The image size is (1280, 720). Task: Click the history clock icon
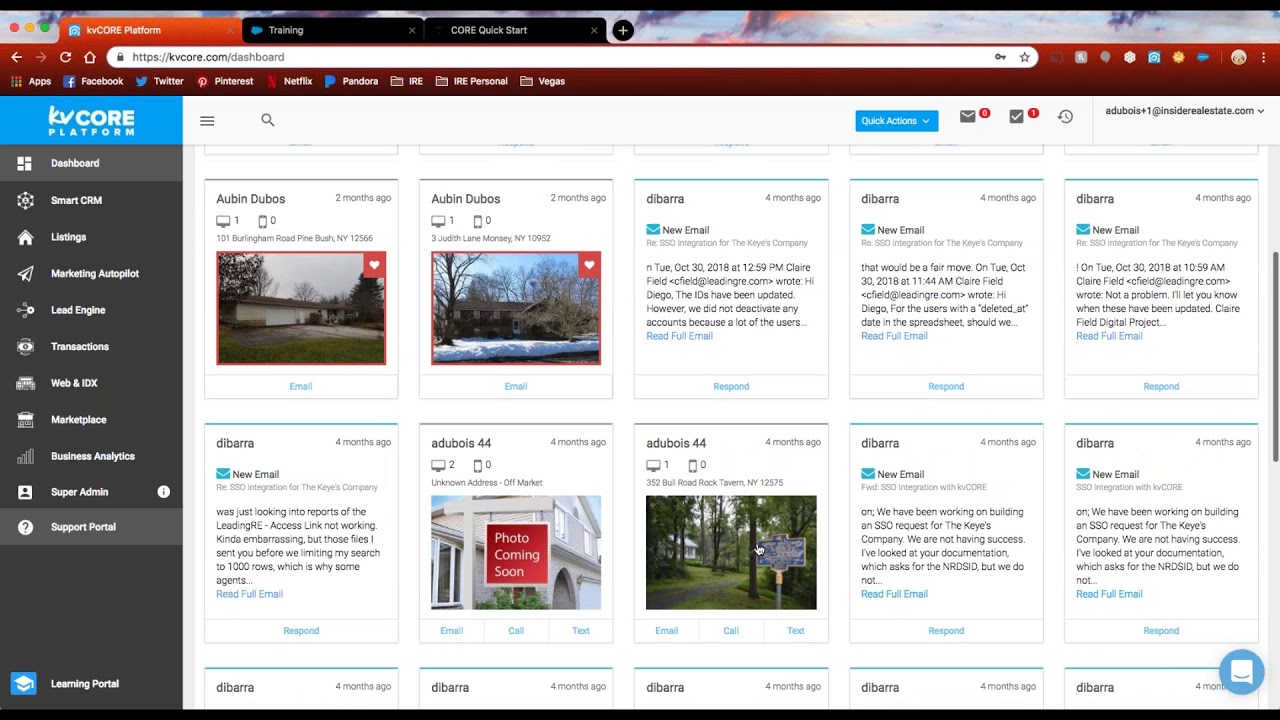point(1065,117)
